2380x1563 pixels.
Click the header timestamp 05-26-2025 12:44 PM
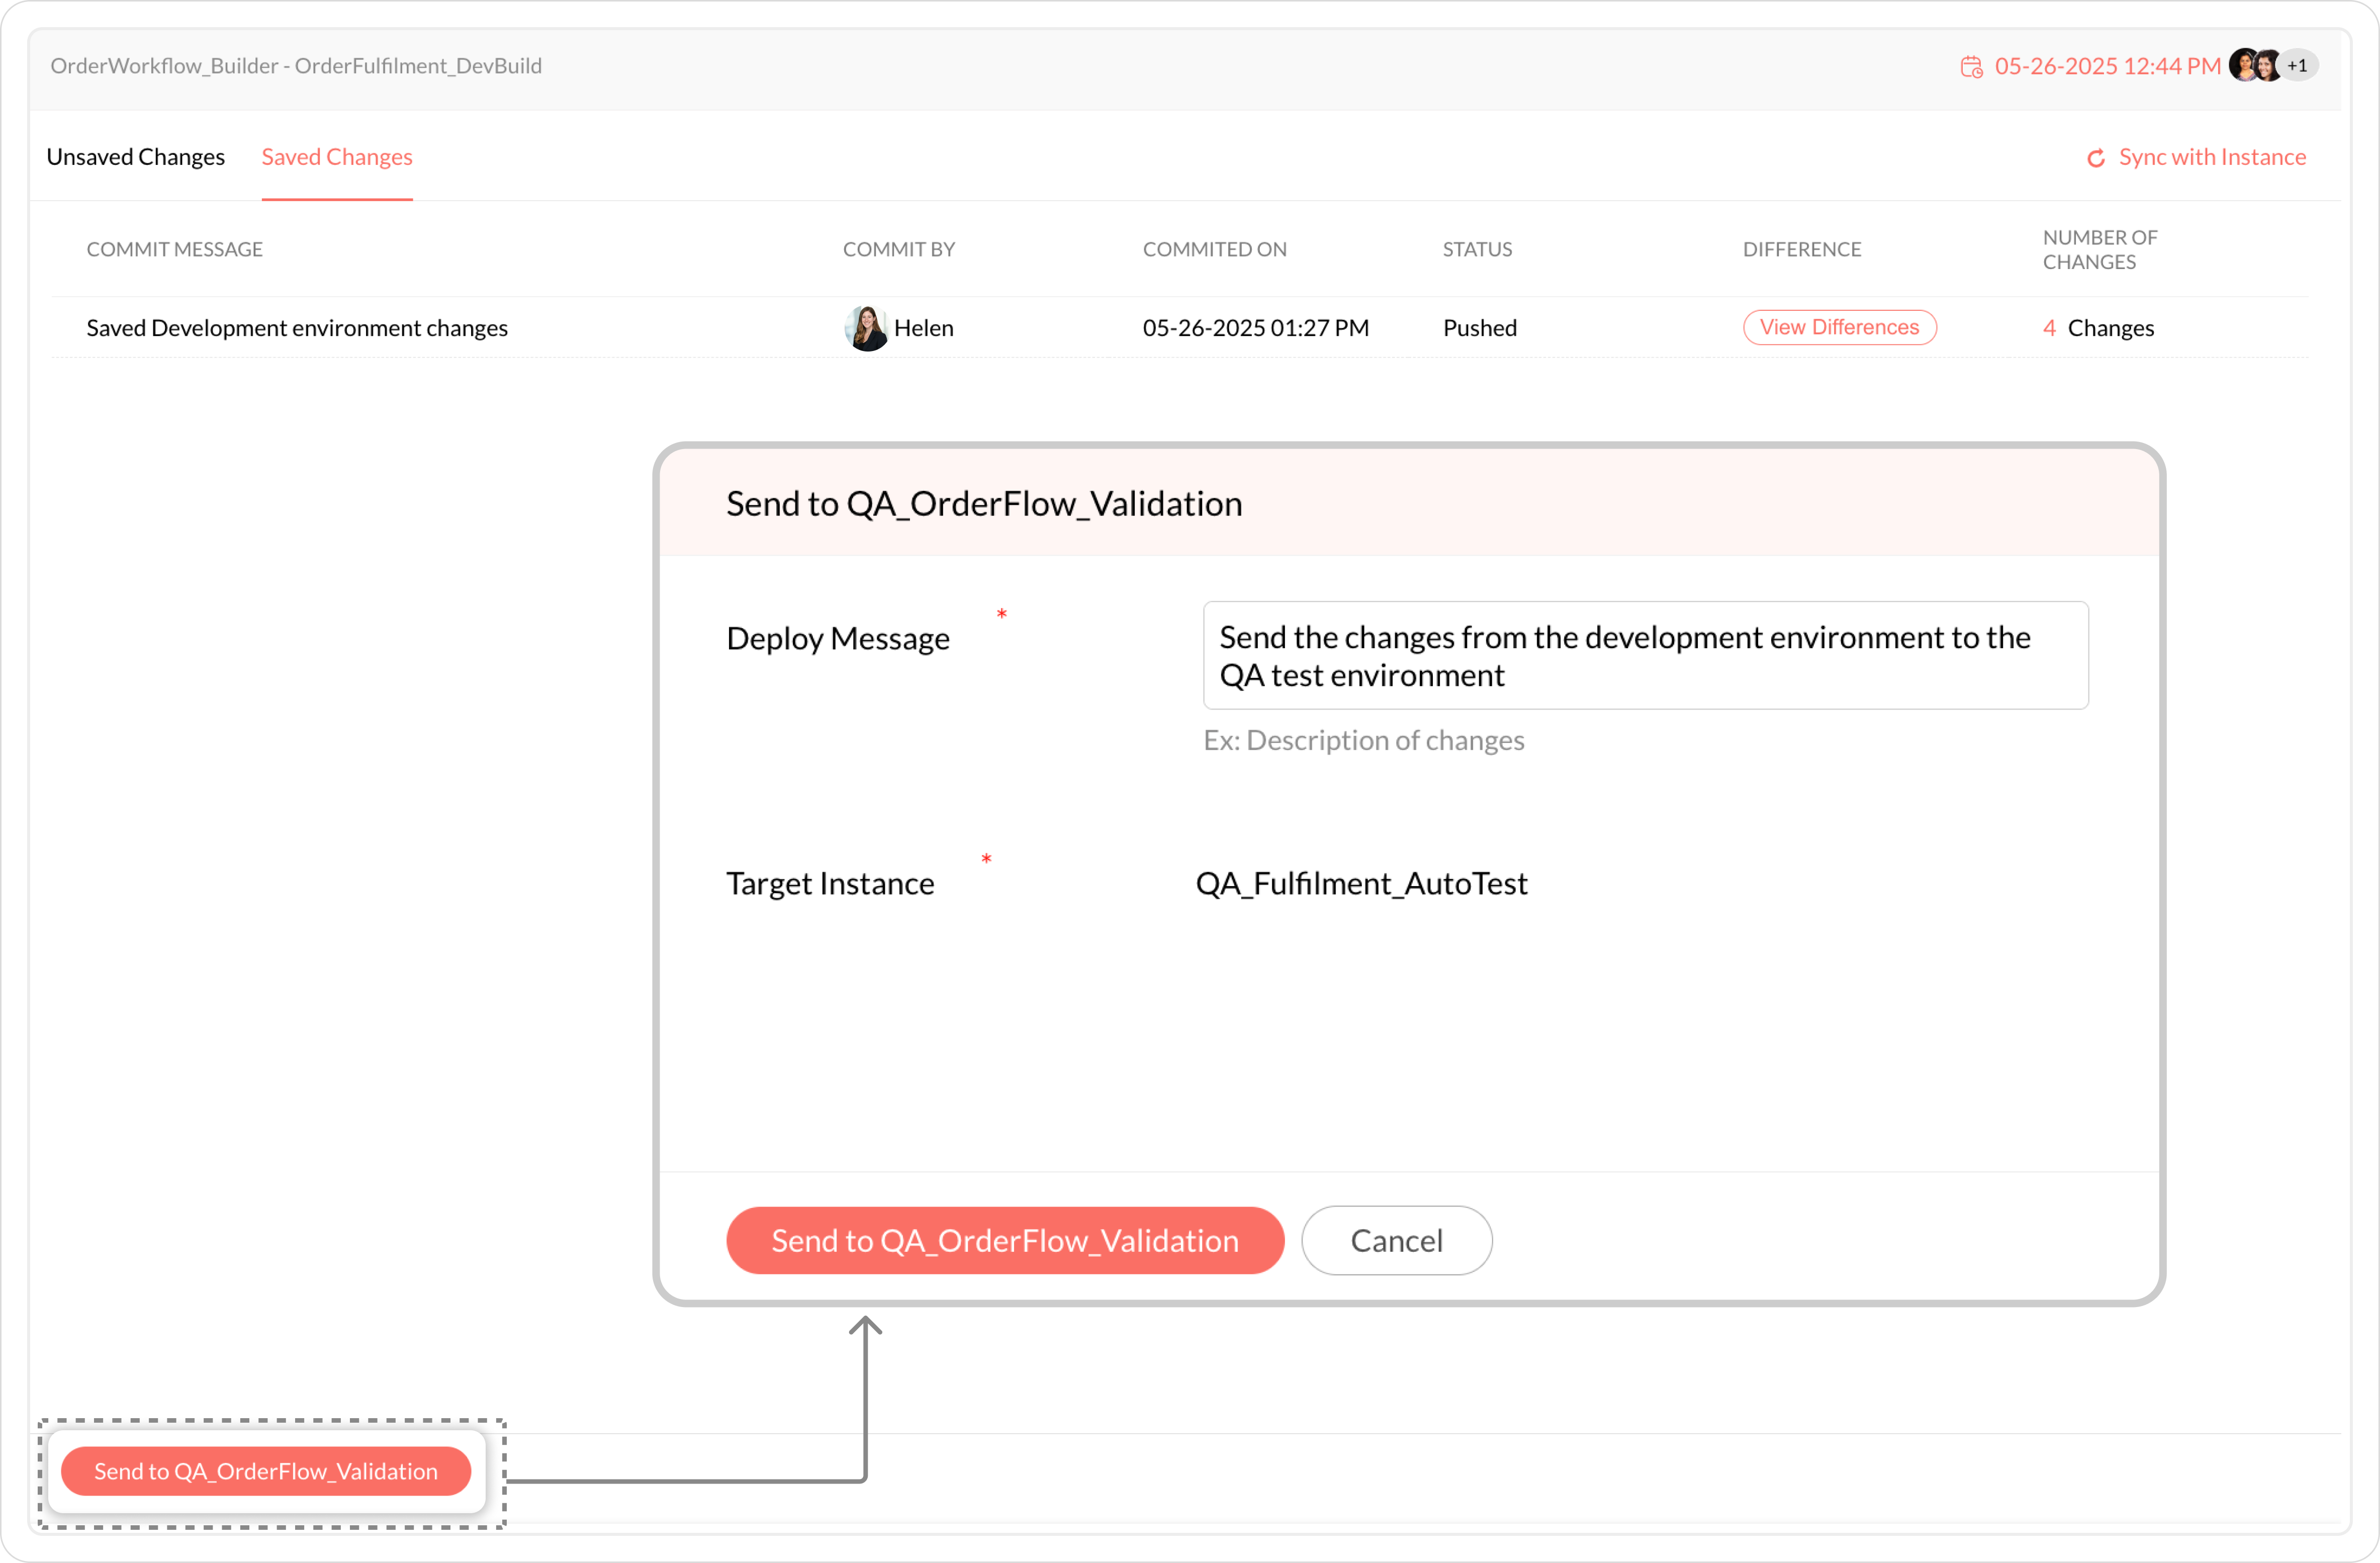pyautogui.click(x=2107, y=66)
